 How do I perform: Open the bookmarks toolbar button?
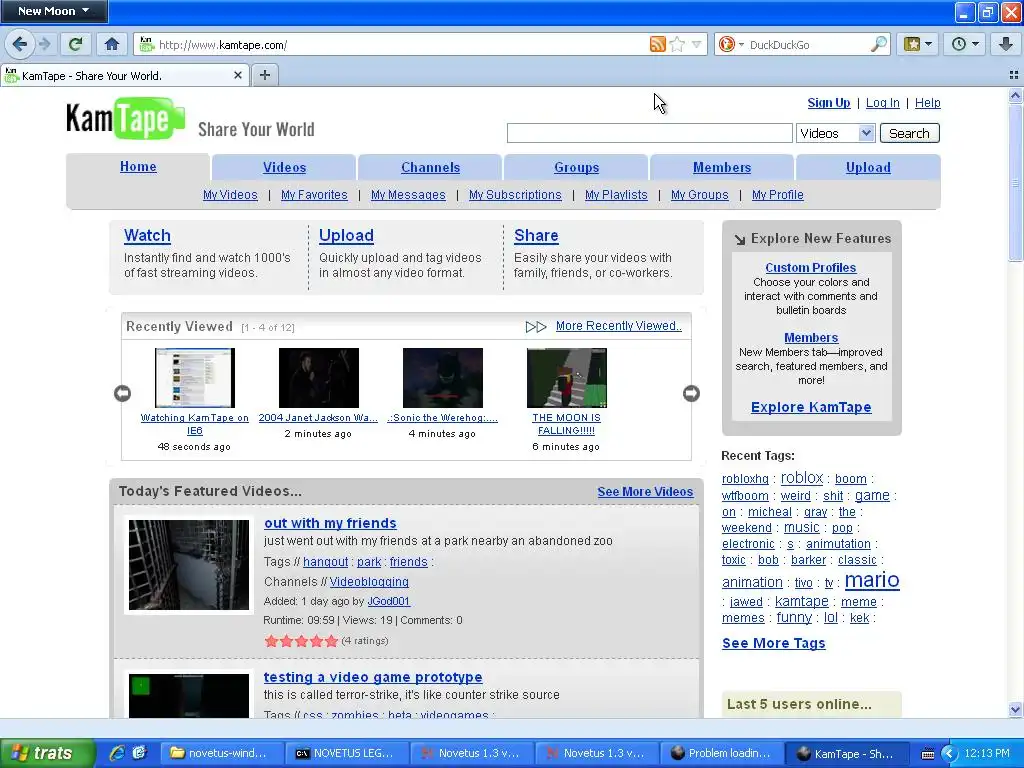(918, 44)
